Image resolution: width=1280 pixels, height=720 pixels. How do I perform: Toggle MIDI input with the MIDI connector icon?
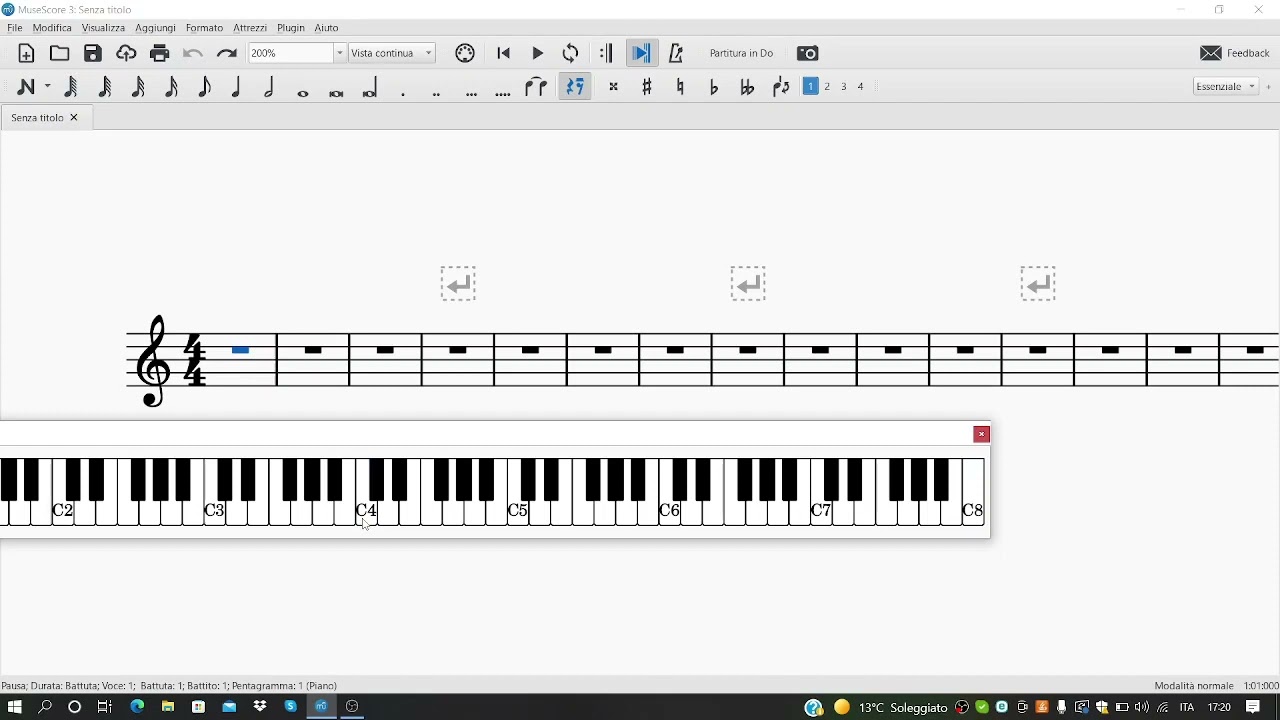(x=466, y=54)
